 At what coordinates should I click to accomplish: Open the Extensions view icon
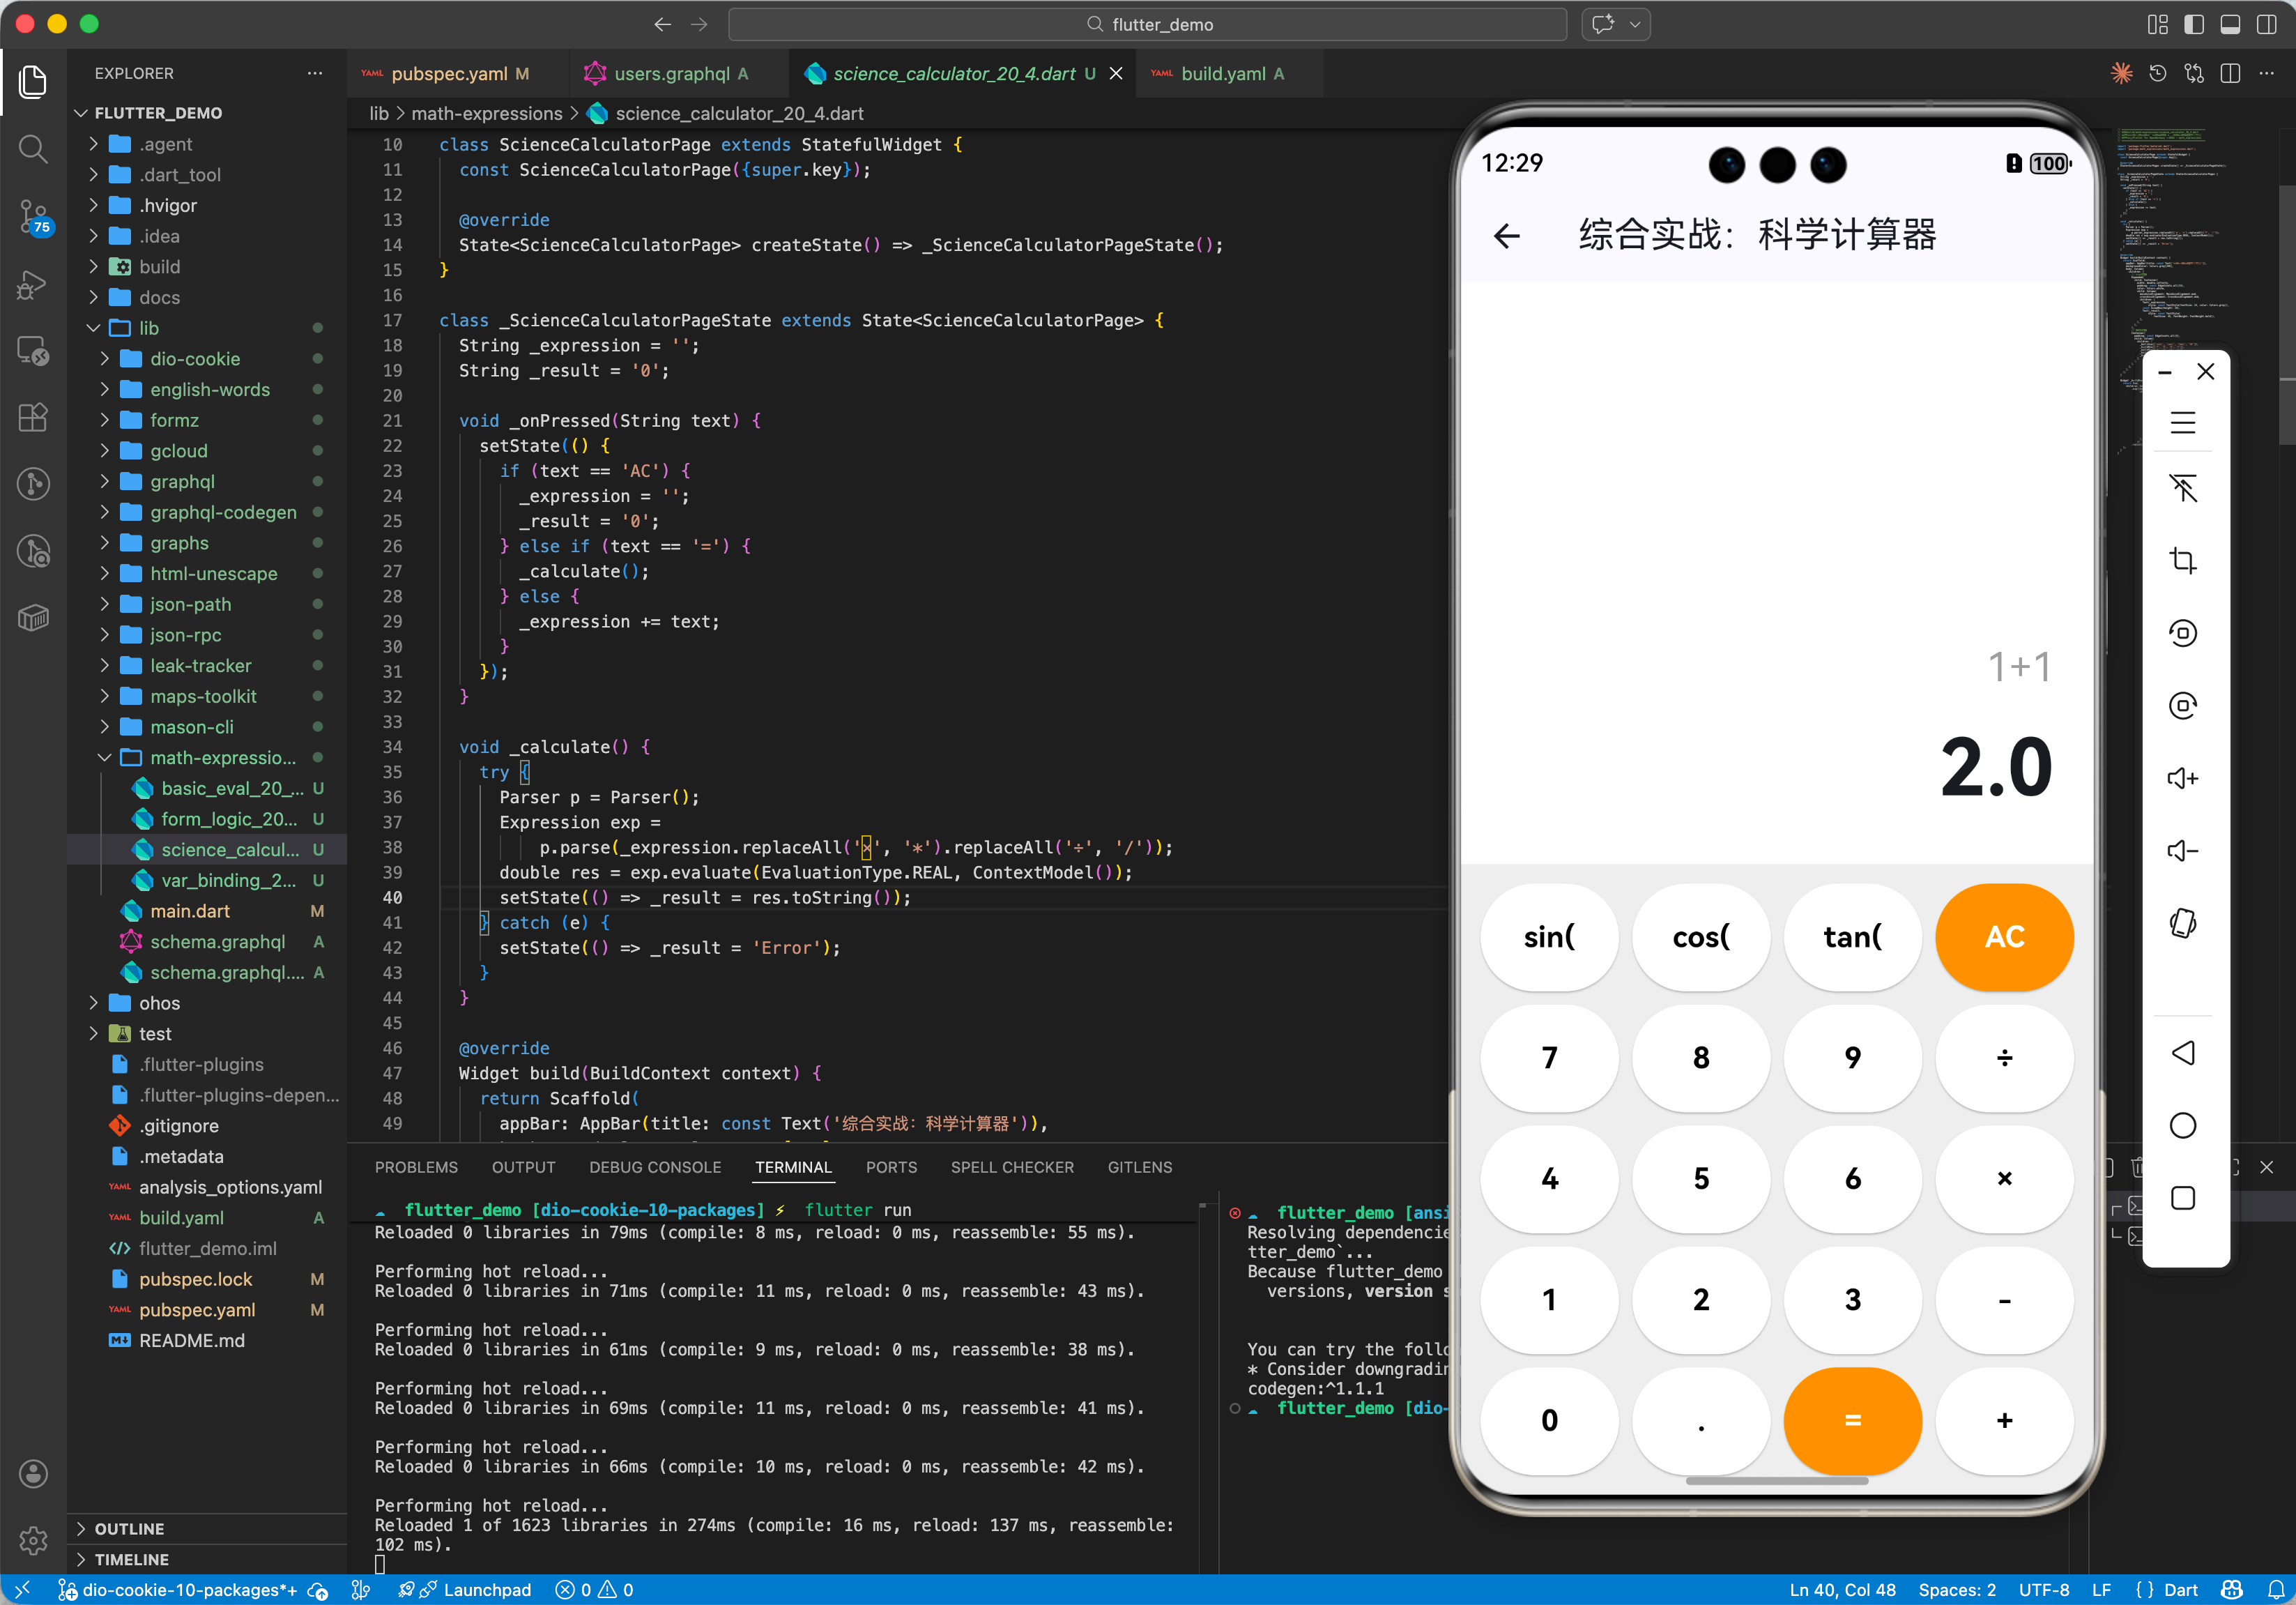coord(33,417)
